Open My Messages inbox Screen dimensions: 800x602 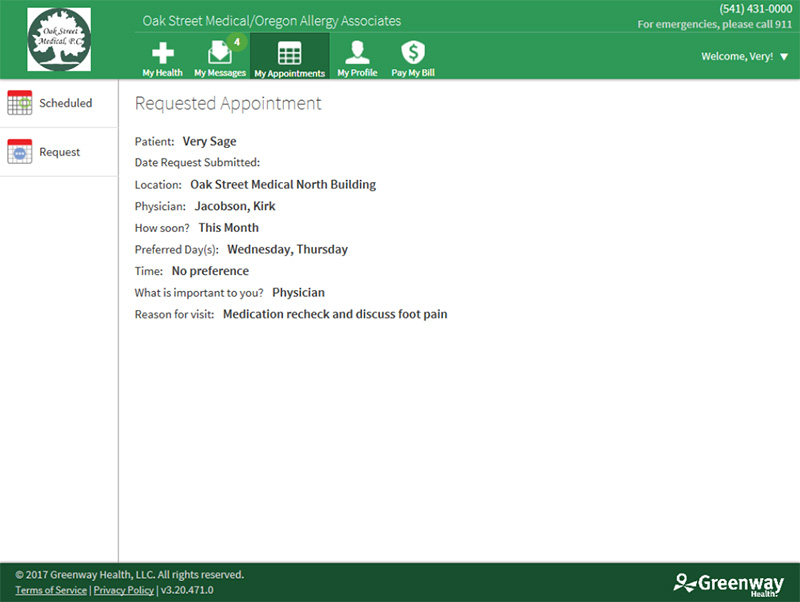219,58
